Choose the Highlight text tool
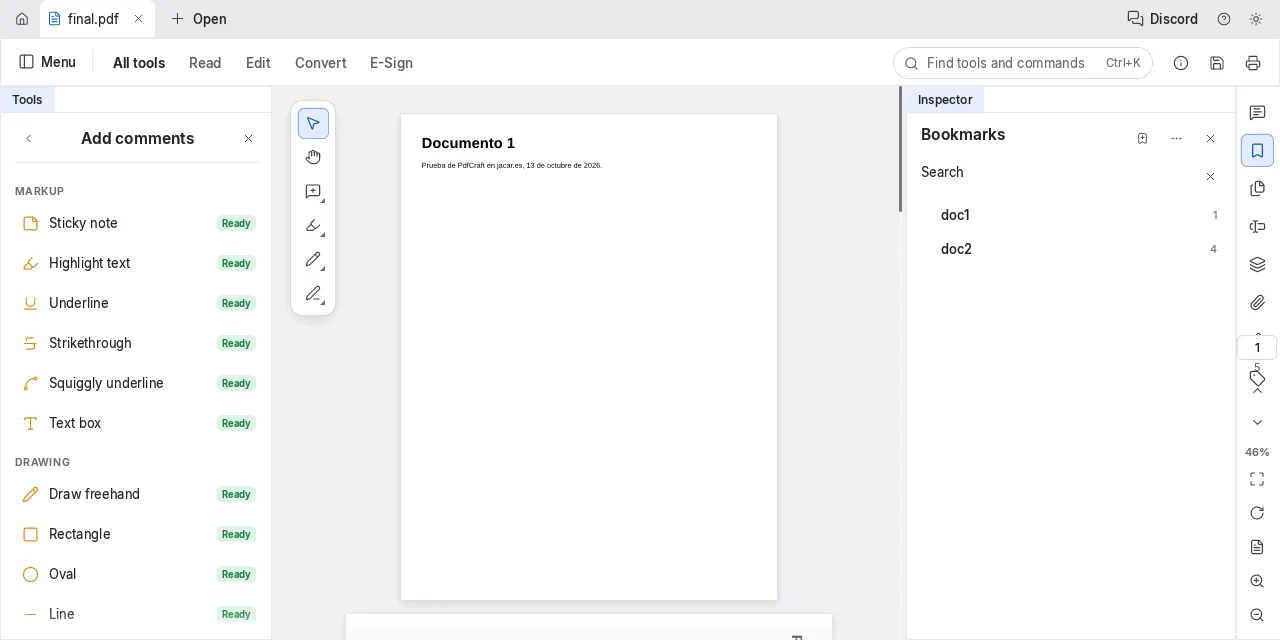This screenshot has height=640, width=1280. tap(137, 263)
